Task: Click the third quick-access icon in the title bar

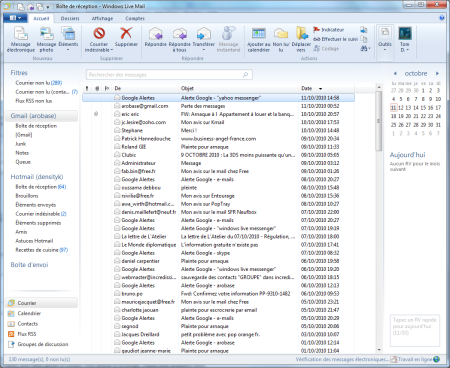Action: [40, 6]
